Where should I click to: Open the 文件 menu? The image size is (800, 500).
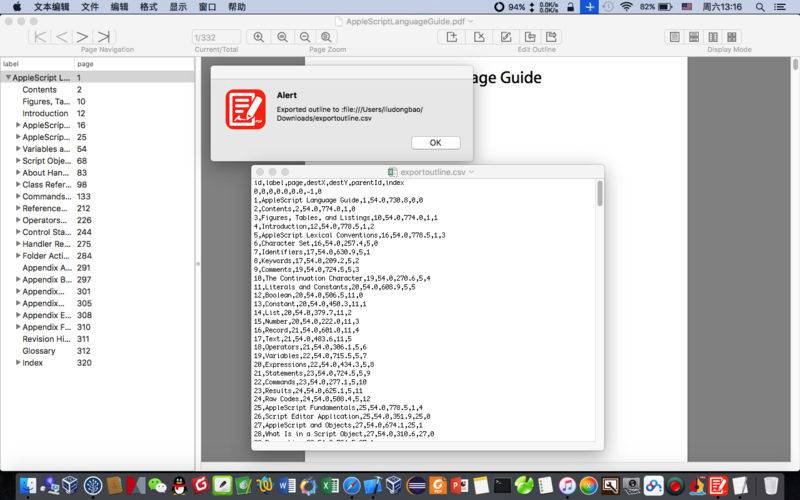pos(90,7)
